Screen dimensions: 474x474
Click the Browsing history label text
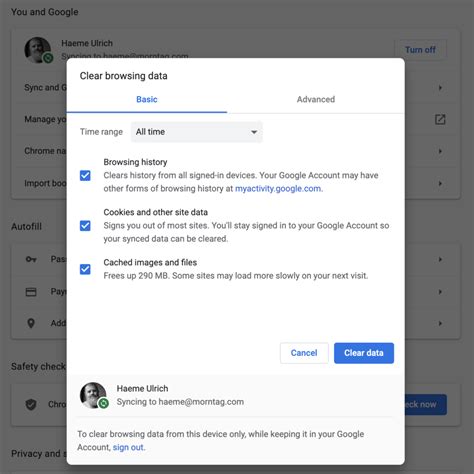pos(135,162)
